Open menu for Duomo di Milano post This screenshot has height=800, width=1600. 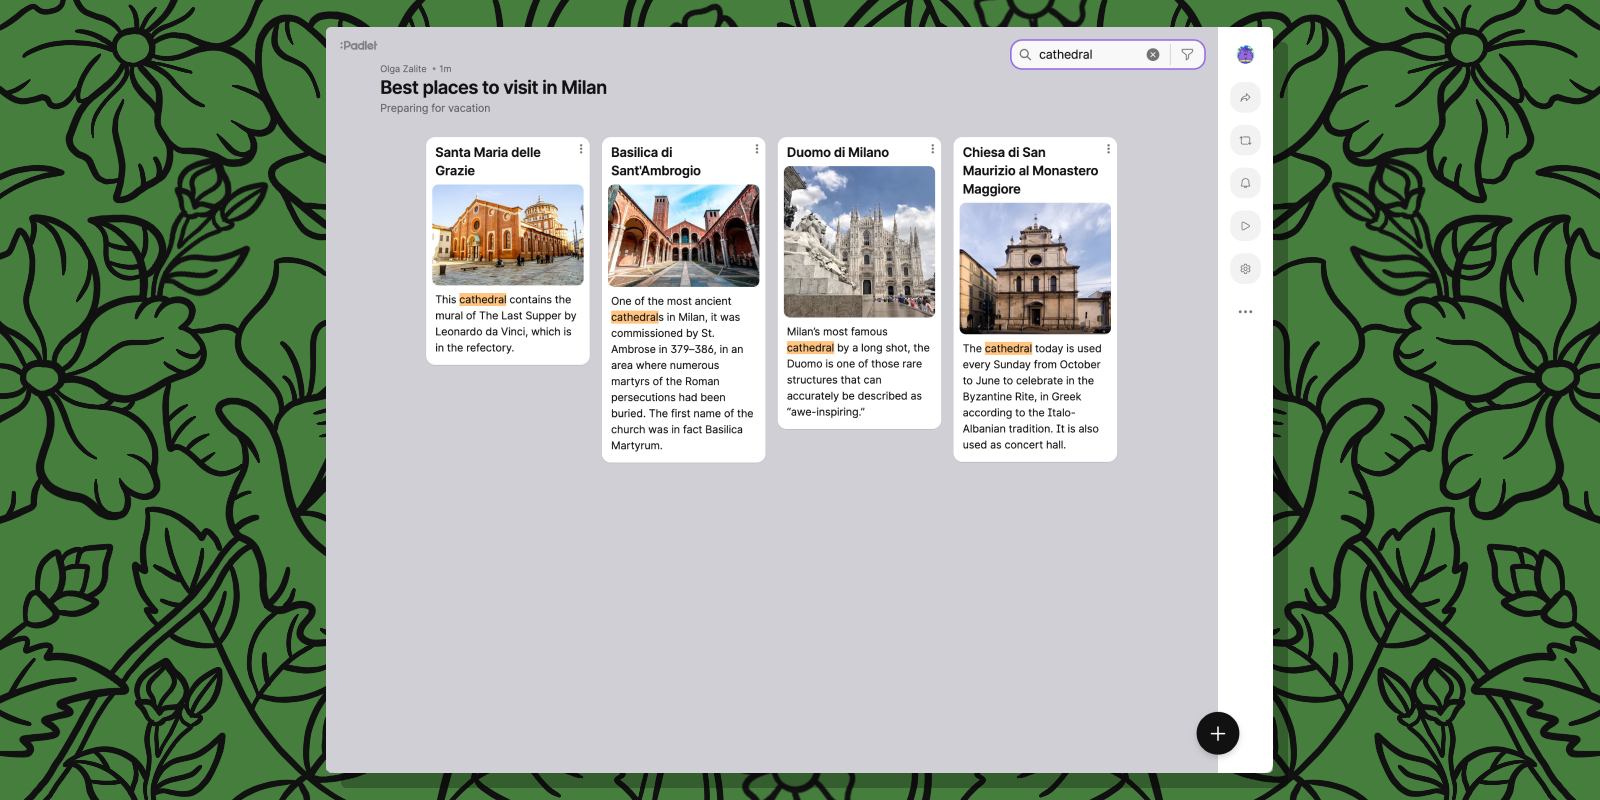click(x=933, y=149)
